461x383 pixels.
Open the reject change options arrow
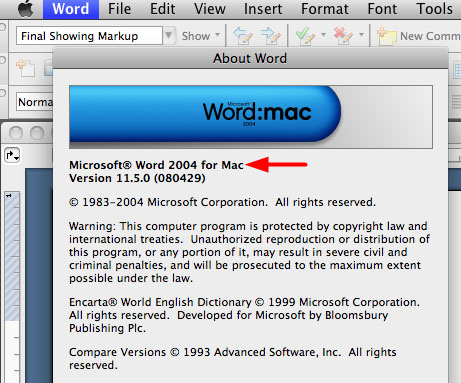point(361,35)
